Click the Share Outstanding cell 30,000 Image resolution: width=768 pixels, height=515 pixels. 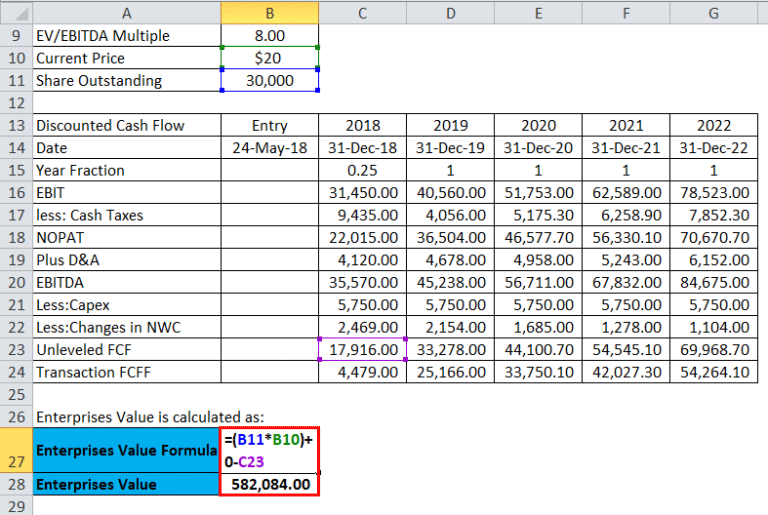click(x=269, y=80)
